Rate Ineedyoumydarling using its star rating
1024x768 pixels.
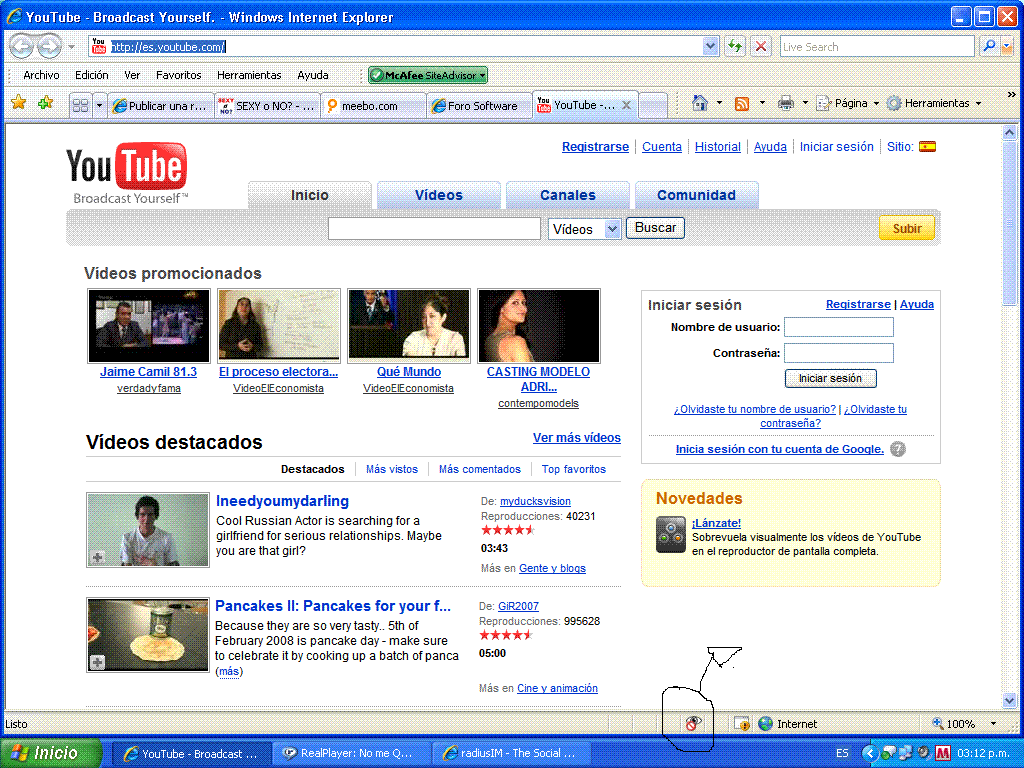point(508,530)
